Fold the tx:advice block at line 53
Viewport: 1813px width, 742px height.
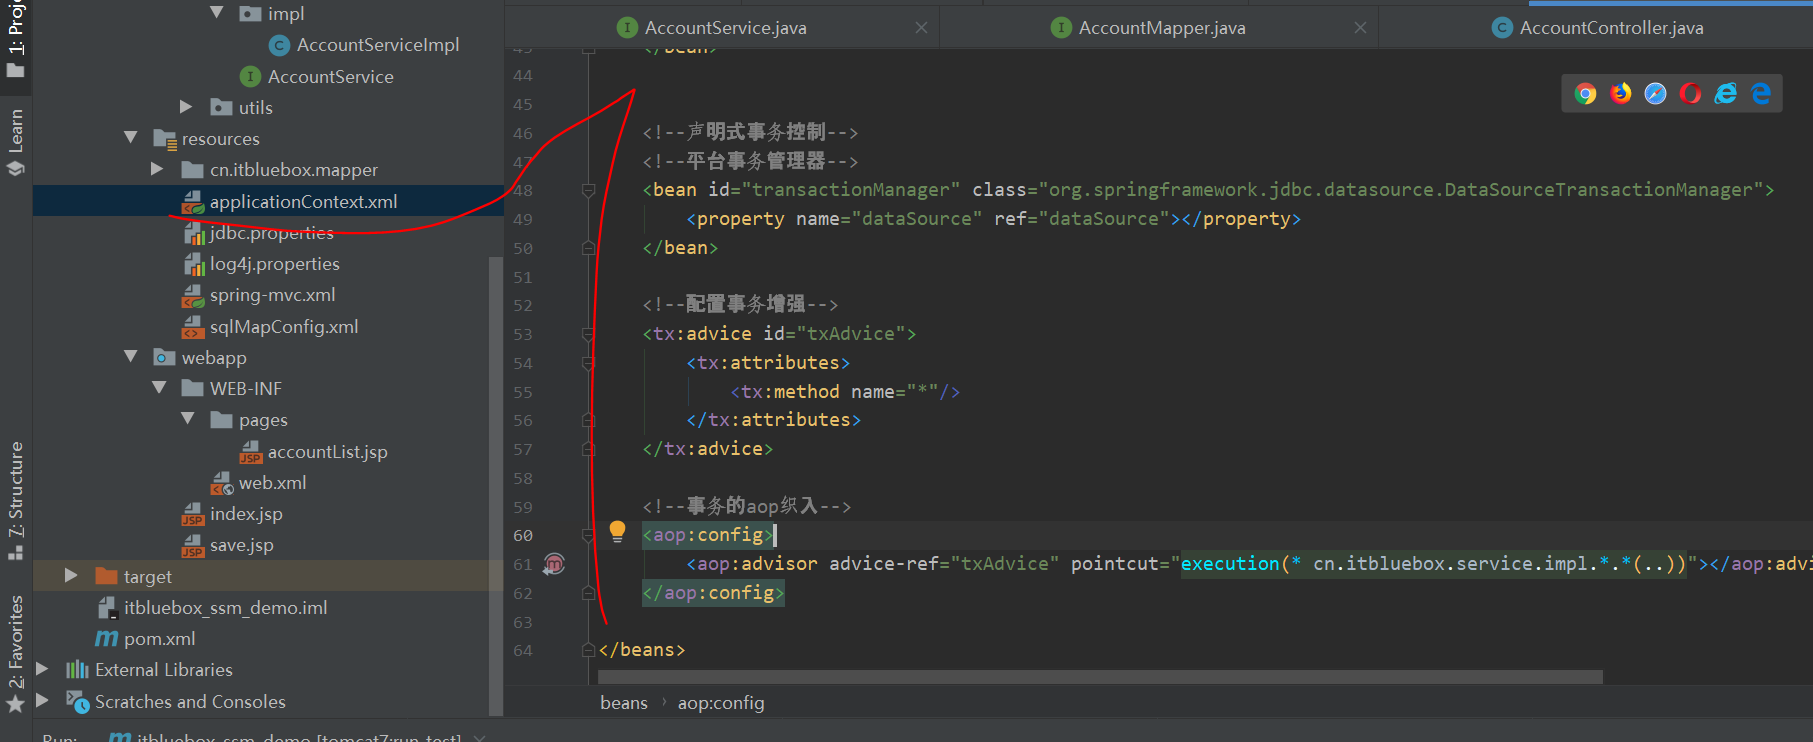pos(588,334)
